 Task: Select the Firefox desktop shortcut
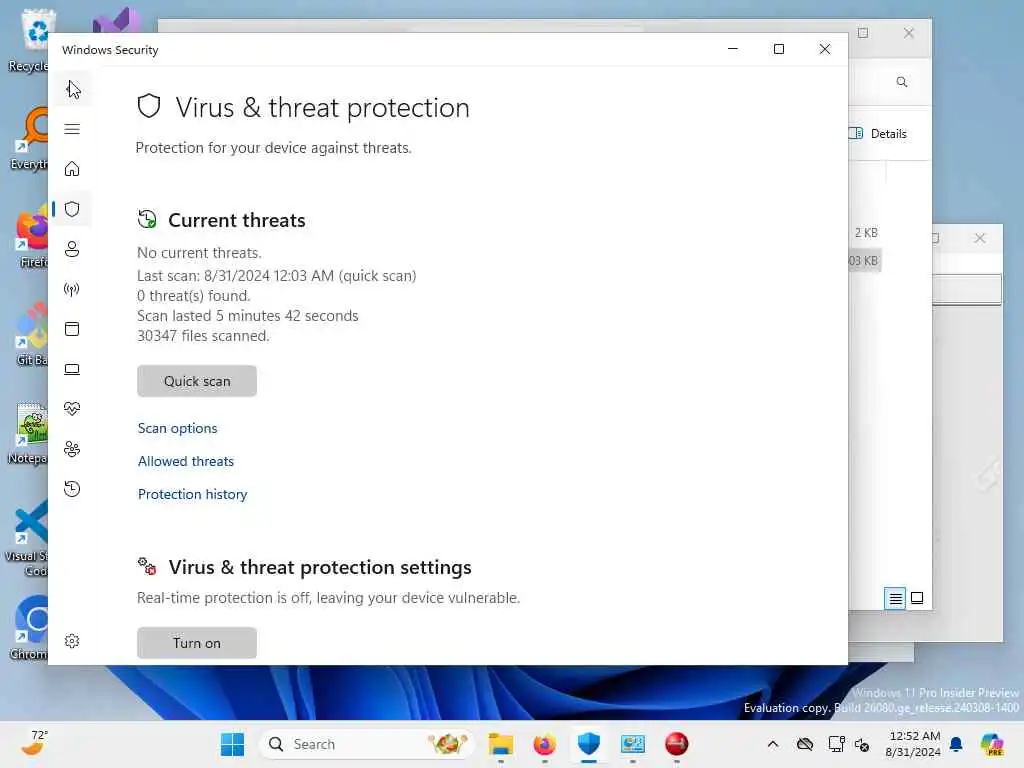pyautogui.click(x=31, y=237)
